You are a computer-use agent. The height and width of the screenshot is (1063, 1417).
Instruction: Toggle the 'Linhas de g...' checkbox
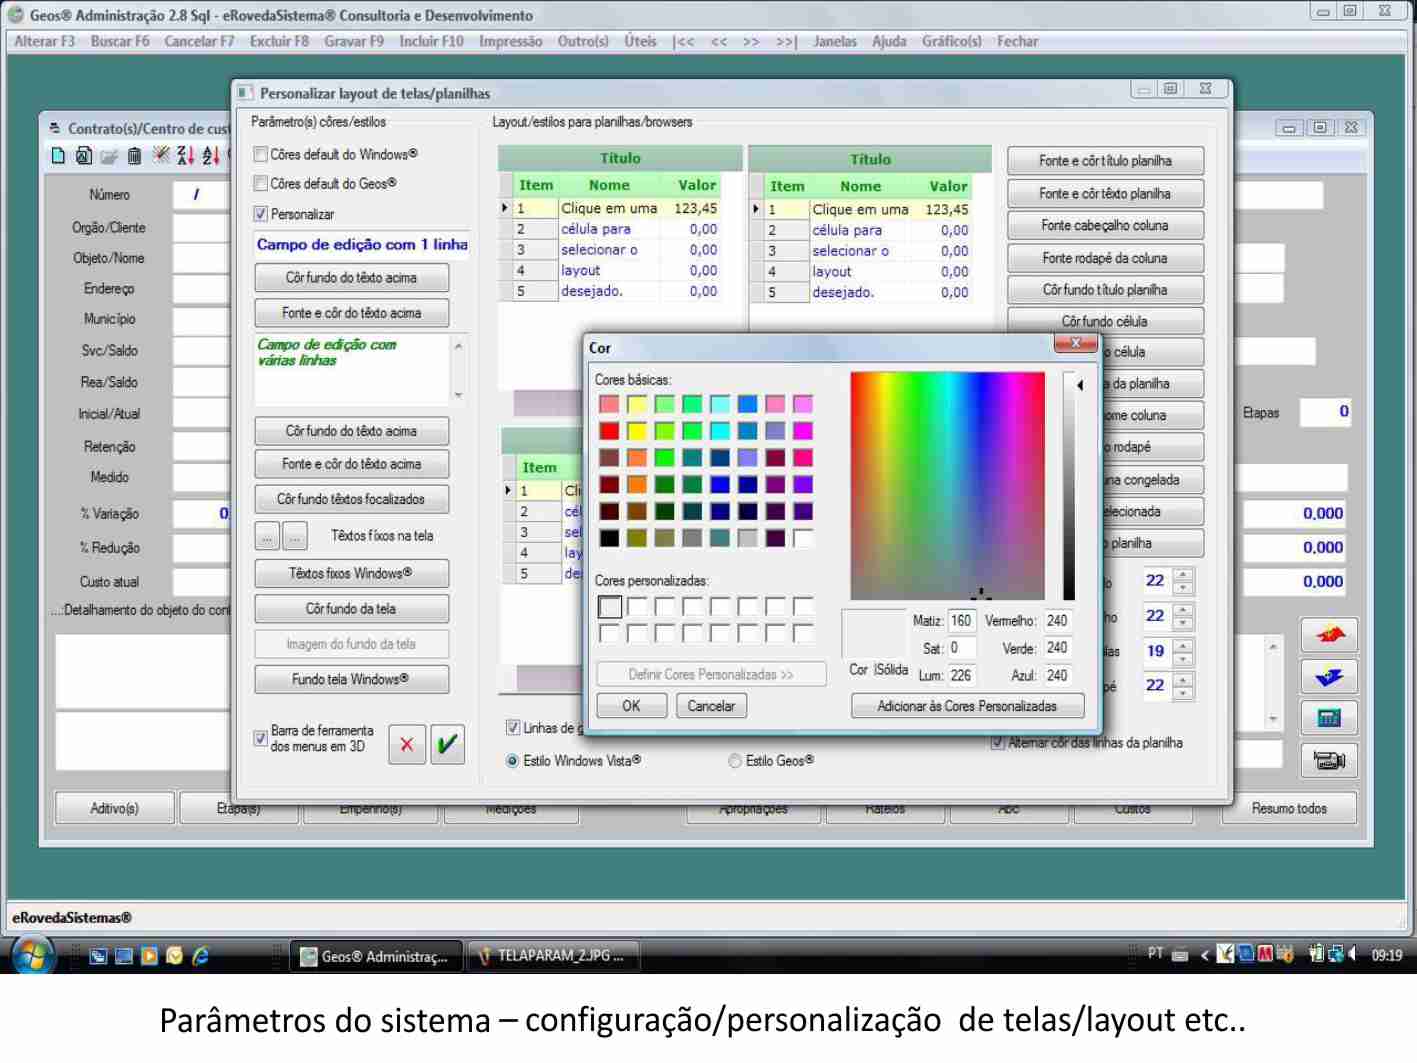click(513, 728)
